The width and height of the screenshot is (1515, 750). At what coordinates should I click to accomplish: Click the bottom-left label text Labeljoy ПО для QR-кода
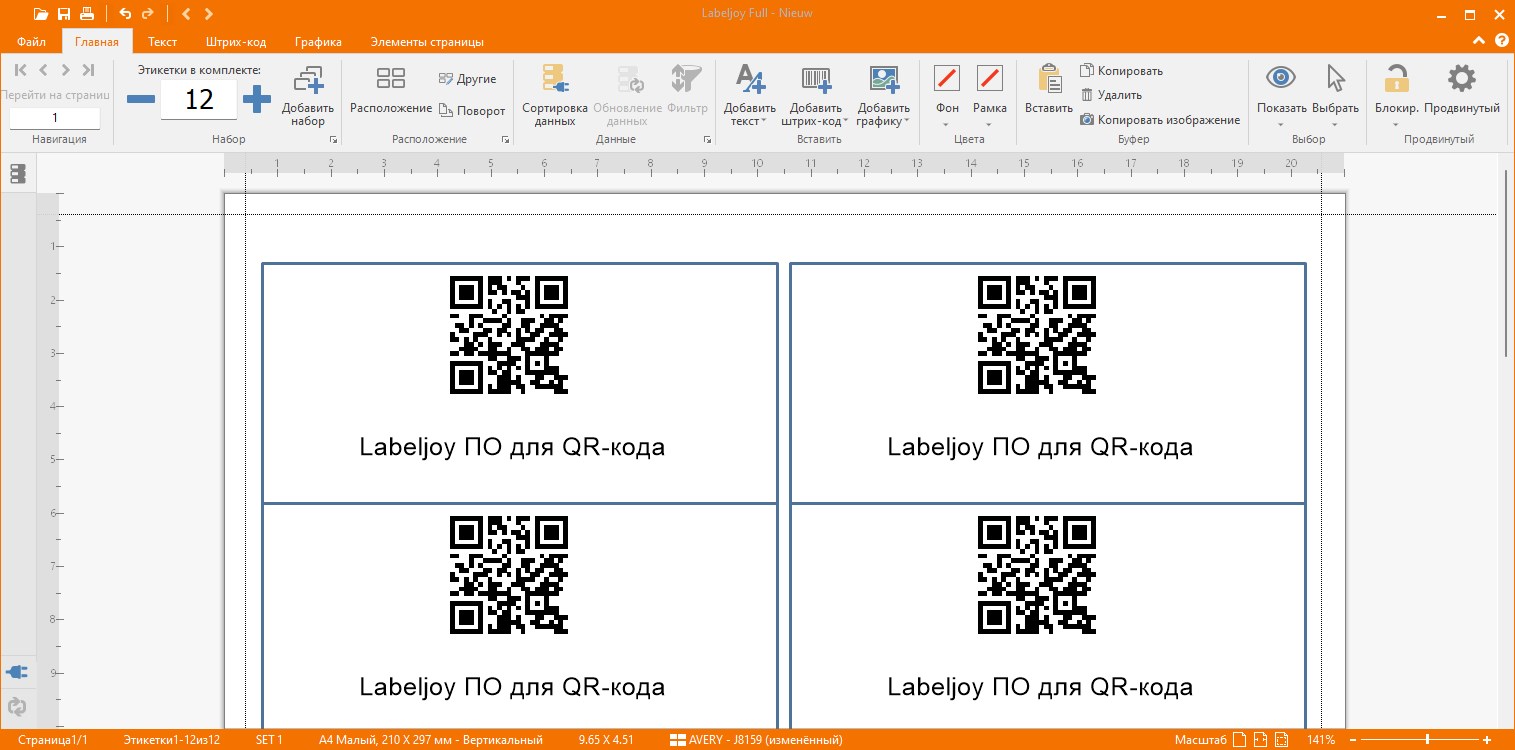pyautogui.click(x=512, y=687)
